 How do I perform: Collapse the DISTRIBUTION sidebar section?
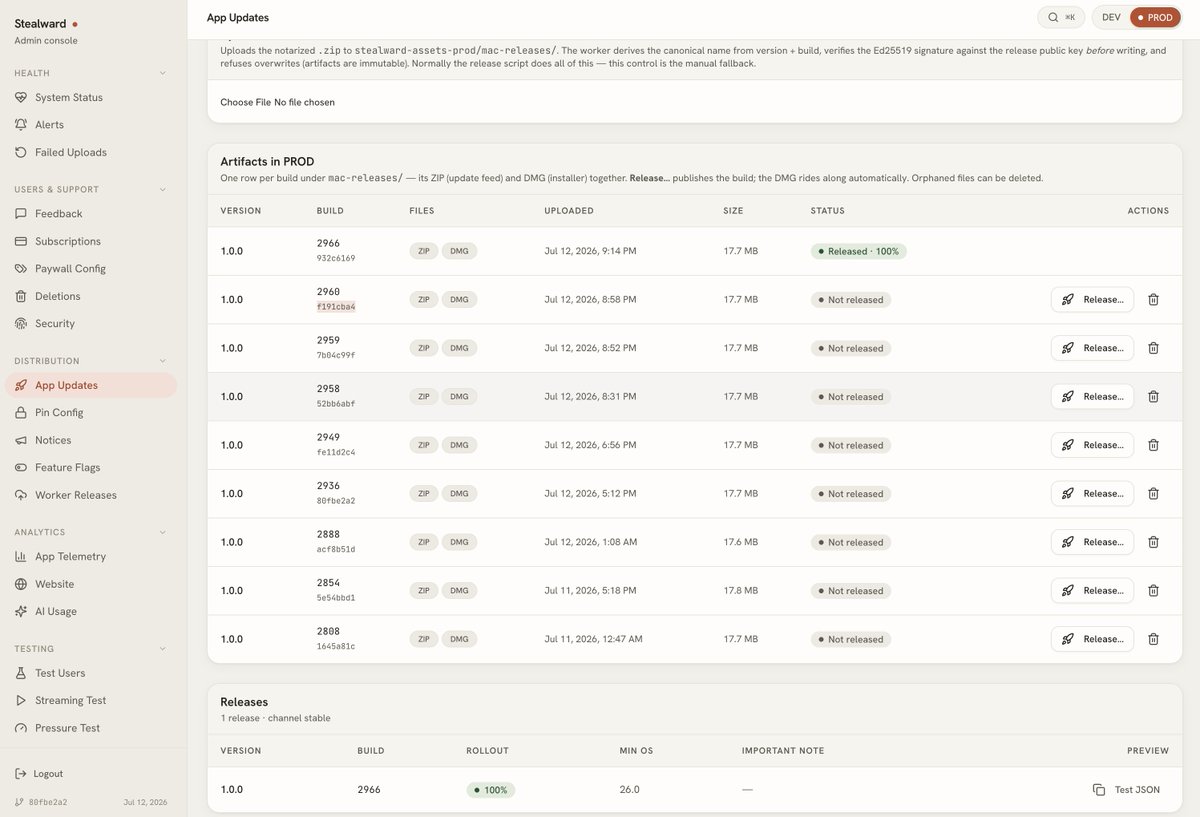(163, 361)
